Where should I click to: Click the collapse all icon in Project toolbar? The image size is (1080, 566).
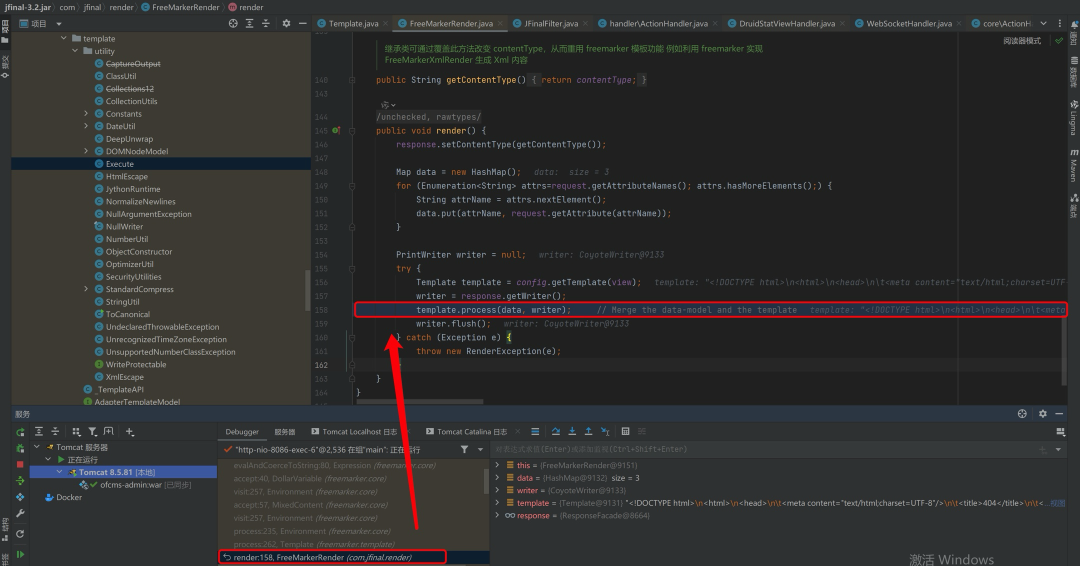(x=266, y=23)
